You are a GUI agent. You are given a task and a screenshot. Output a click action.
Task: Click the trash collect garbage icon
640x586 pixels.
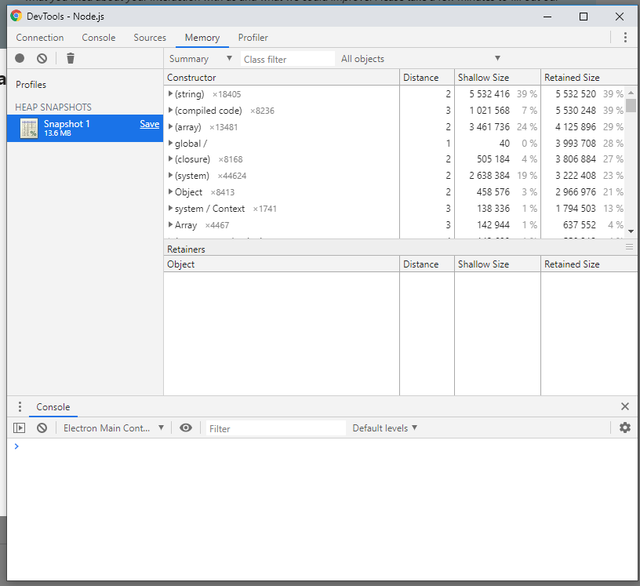click(70, 59)
